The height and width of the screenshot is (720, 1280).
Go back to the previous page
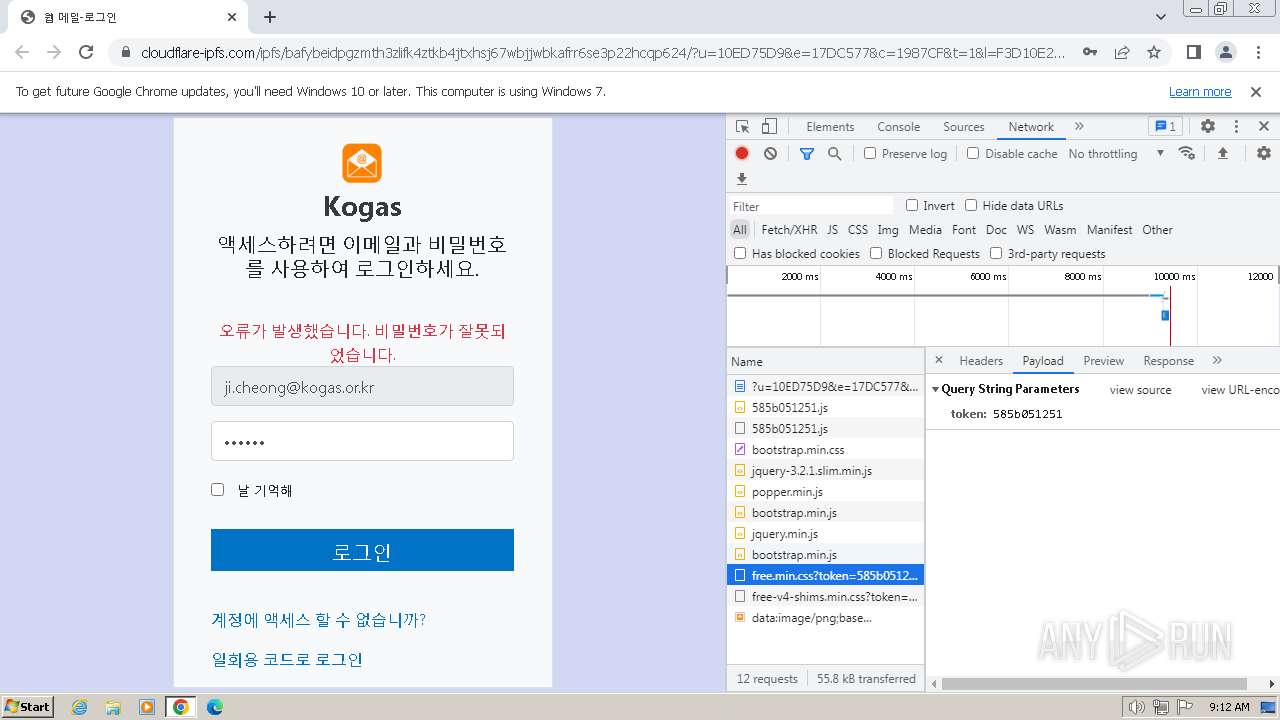coord(22,52)
